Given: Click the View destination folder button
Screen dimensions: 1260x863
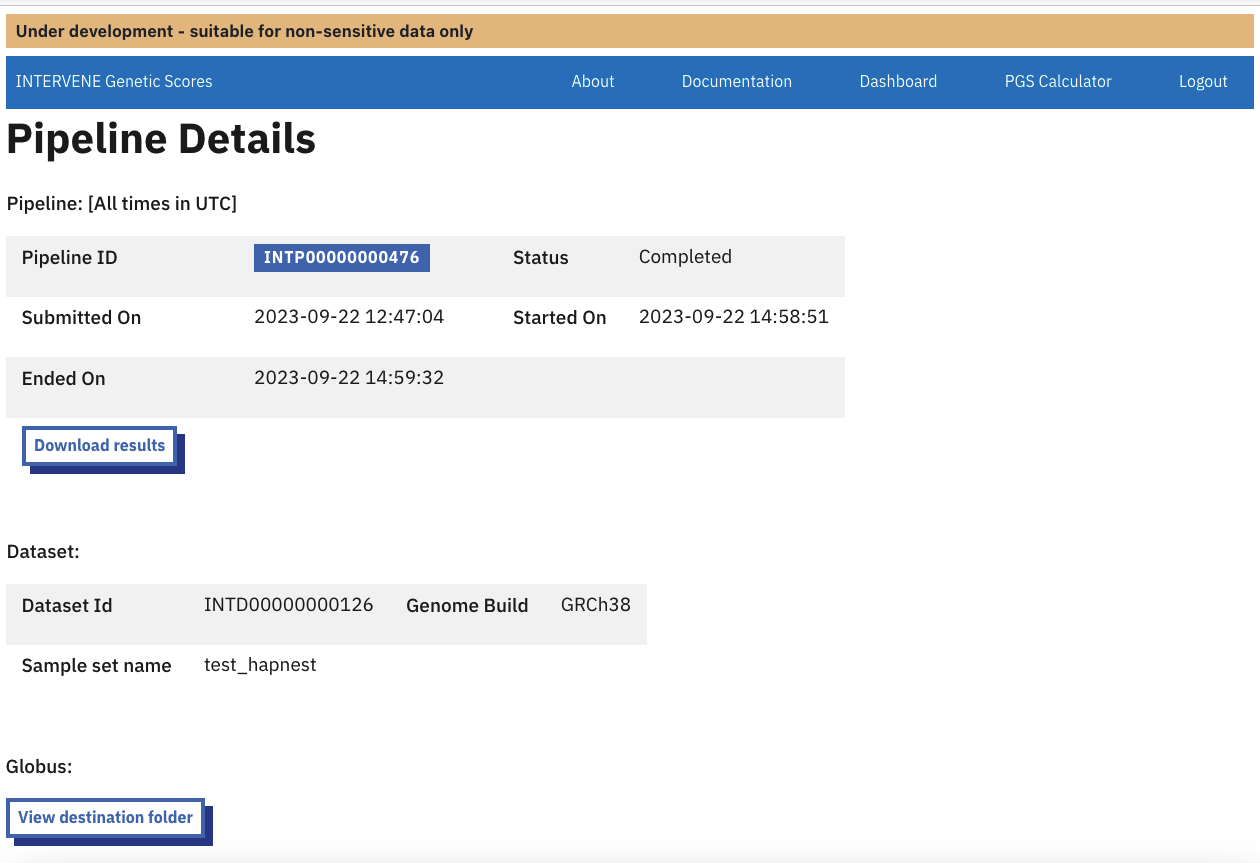Looking at the screenshot, I should point(106,817).
